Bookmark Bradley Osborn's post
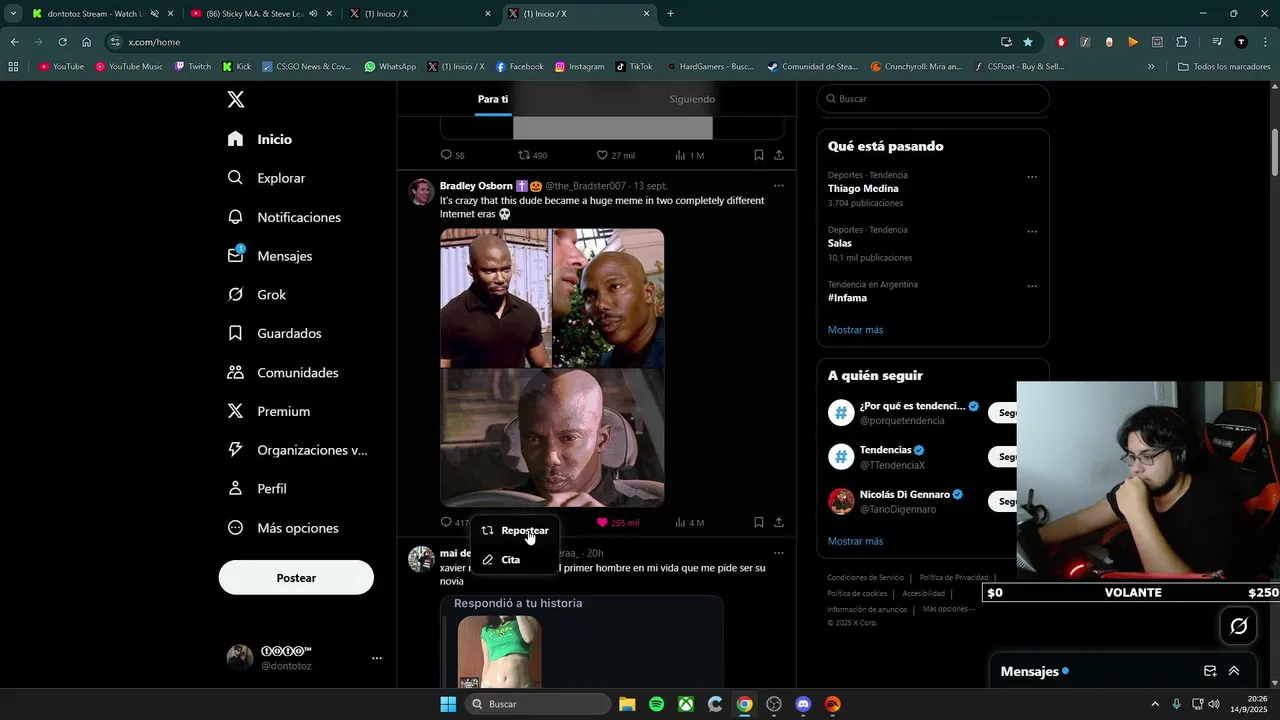 [x=759, y=522]
